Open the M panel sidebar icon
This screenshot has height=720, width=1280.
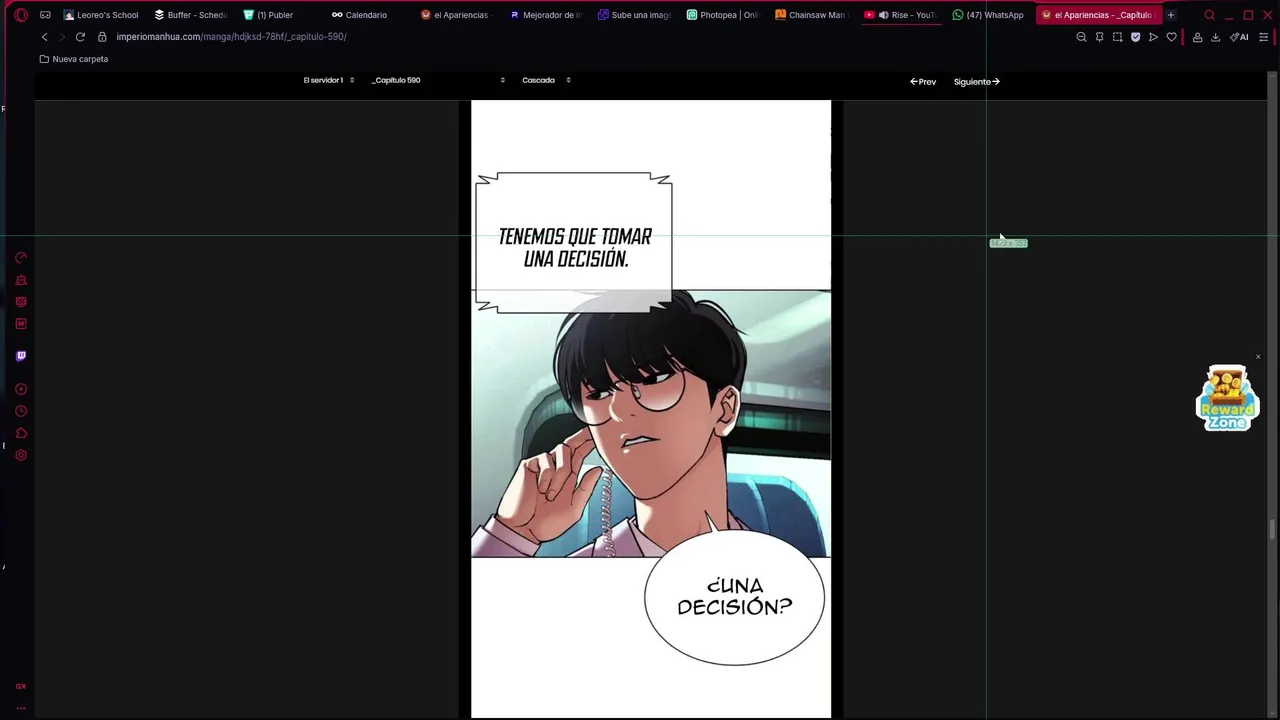click(21, 323)
